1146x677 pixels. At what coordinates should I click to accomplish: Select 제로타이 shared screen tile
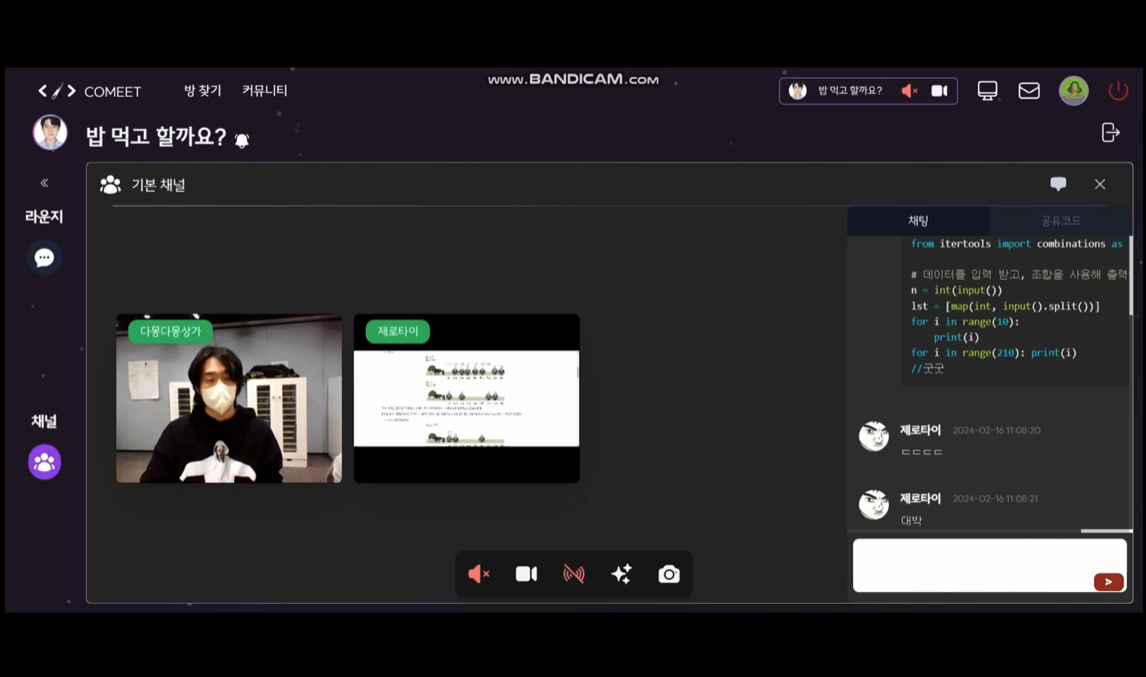[x=466, y=398]
